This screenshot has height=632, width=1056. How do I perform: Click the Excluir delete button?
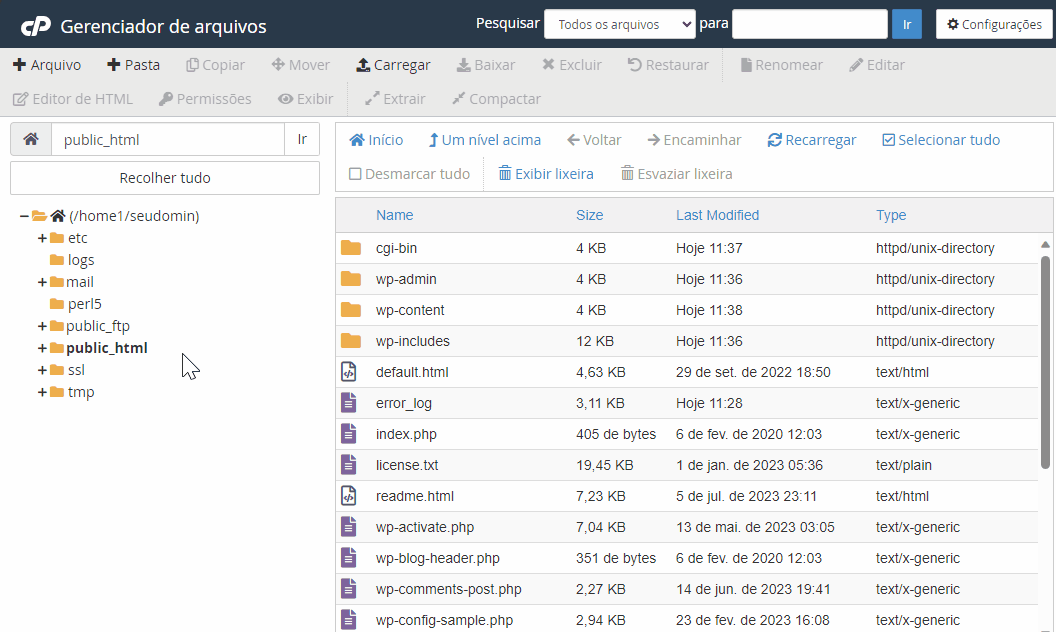[x=572, y=65]
